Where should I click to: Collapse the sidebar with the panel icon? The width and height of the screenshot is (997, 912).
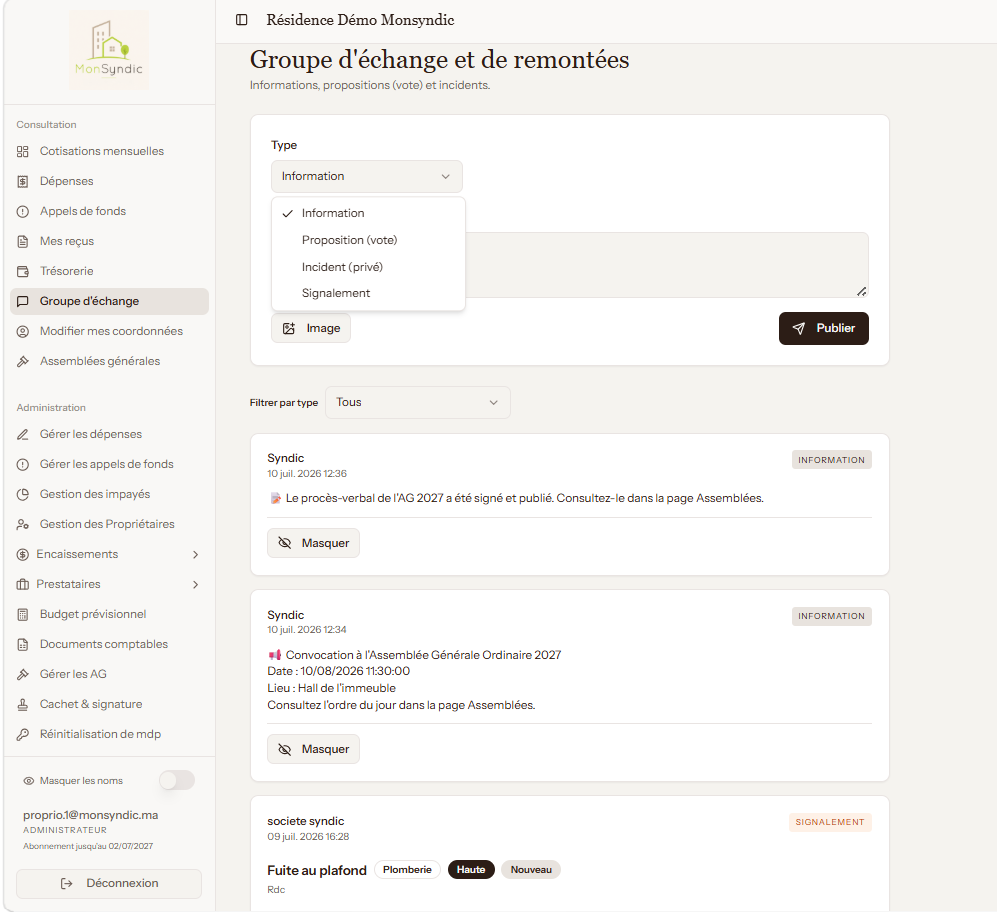pyautogui.click(x=242, y=20)
